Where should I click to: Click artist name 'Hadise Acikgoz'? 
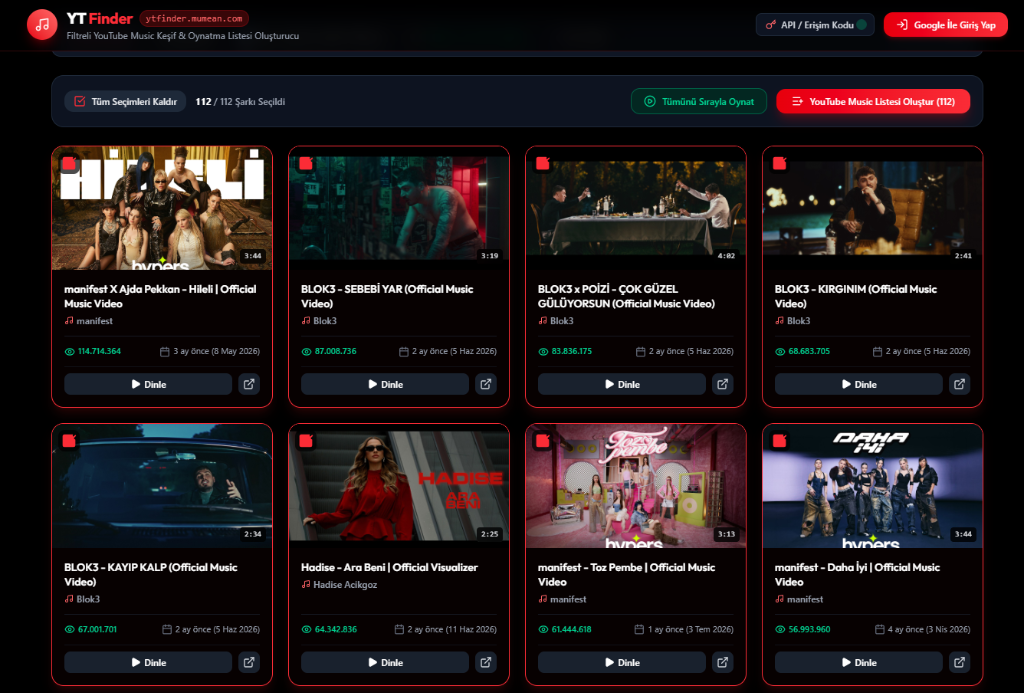pos(345,585)
